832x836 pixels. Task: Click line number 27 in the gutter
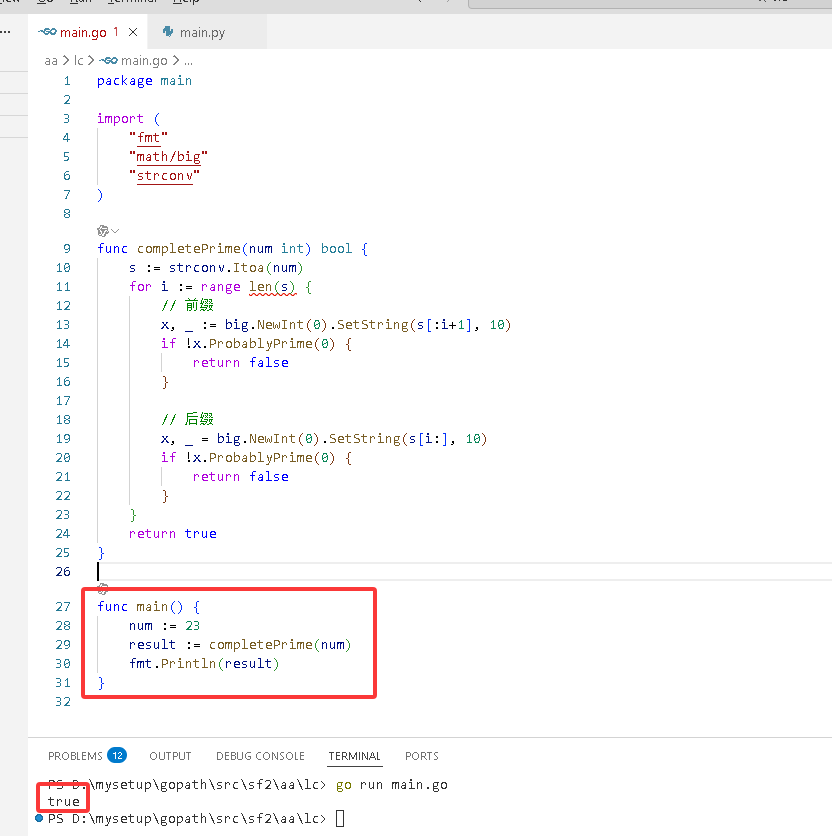(63, 607)
